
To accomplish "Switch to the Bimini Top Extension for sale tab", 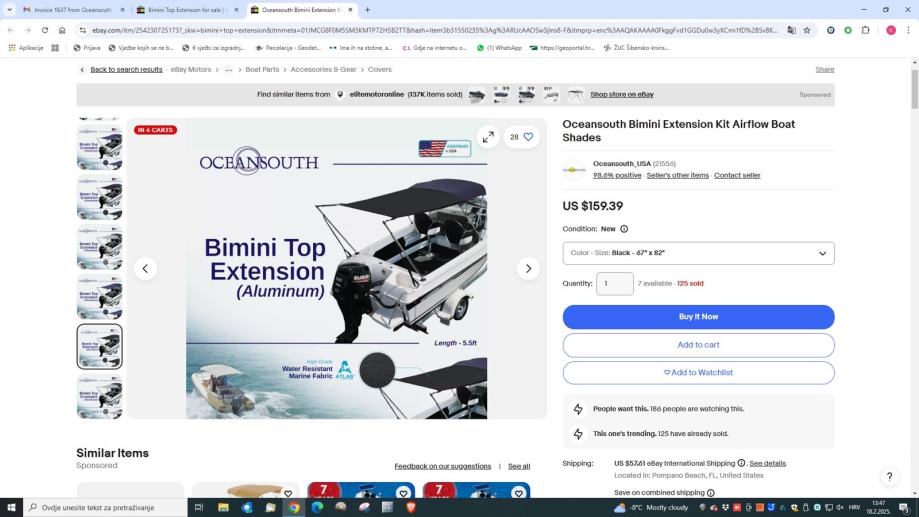I will pos(188,9).
